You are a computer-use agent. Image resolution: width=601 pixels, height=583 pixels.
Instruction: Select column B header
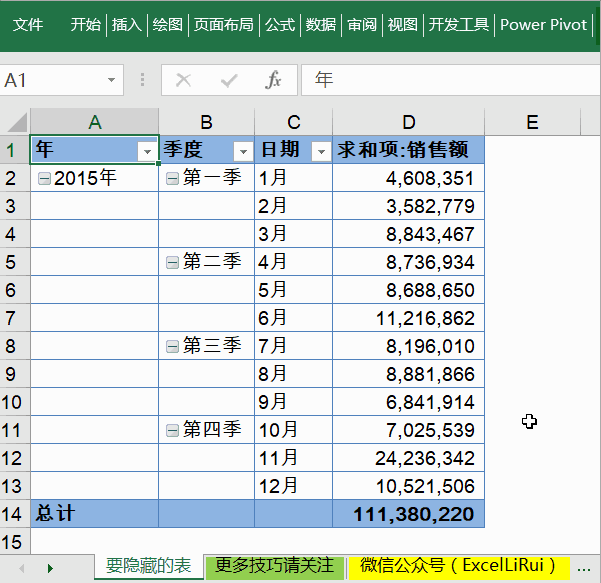pos(207,122)
